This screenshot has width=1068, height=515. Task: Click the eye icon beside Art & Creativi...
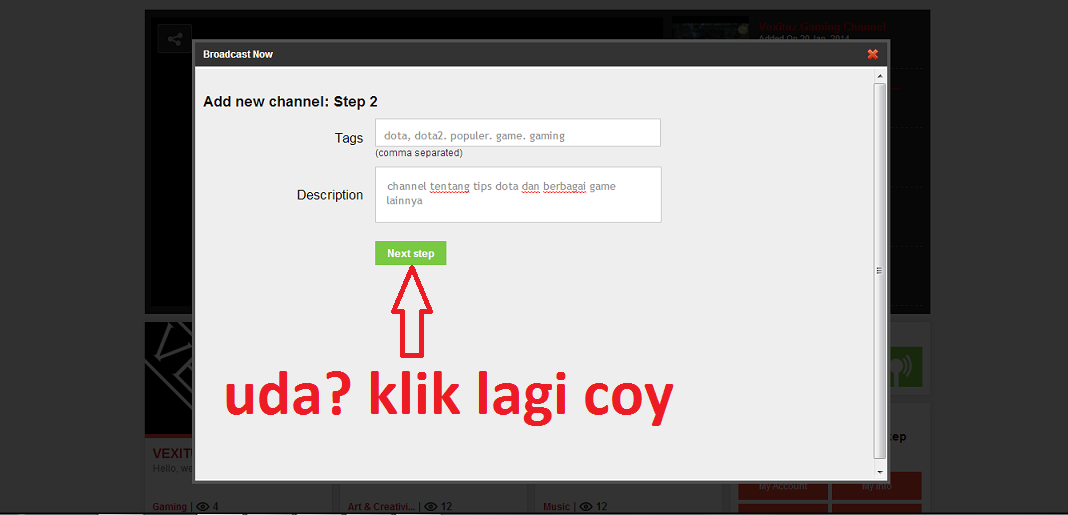(431, 507)
